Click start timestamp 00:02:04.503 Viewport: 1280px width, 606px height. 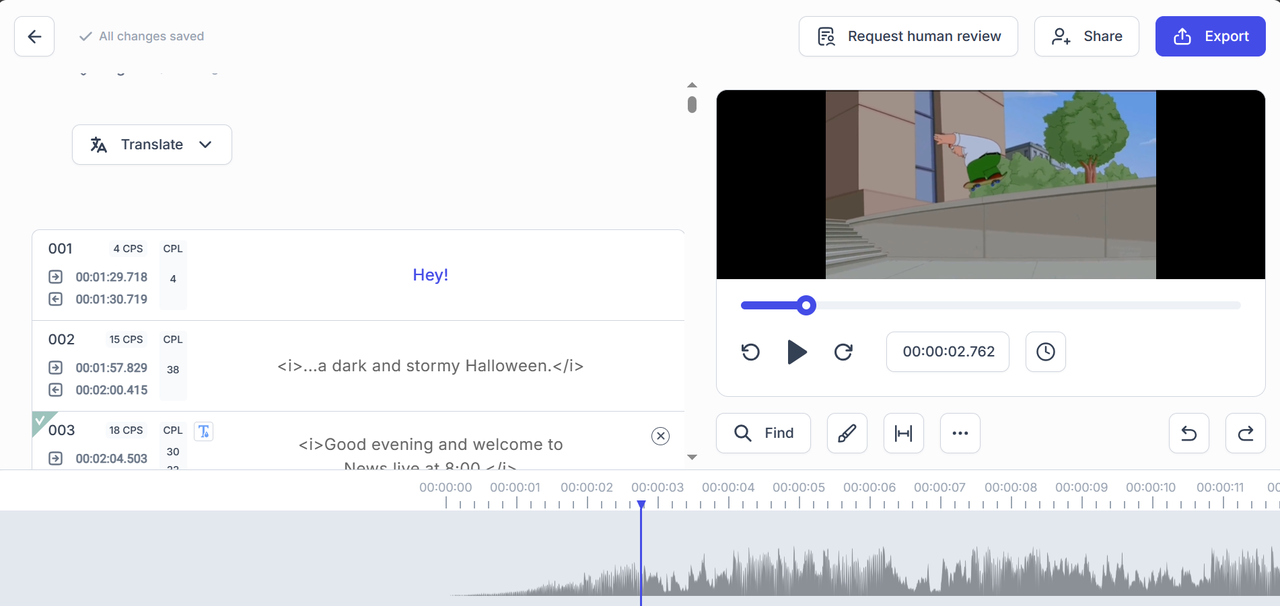click(x=111, y=459)
